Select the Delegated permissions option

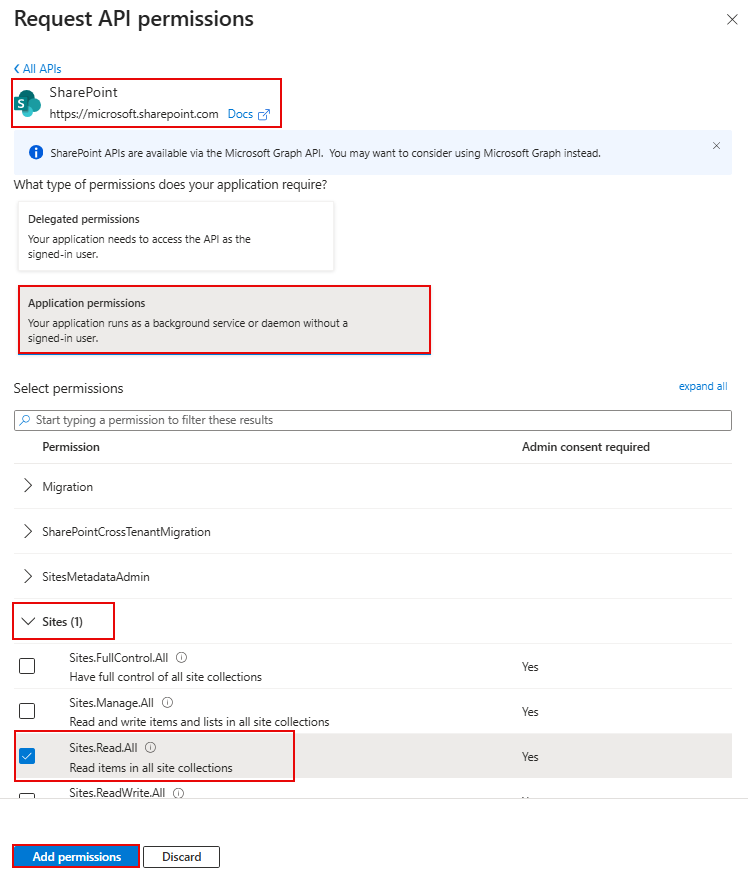click(176, 236)
